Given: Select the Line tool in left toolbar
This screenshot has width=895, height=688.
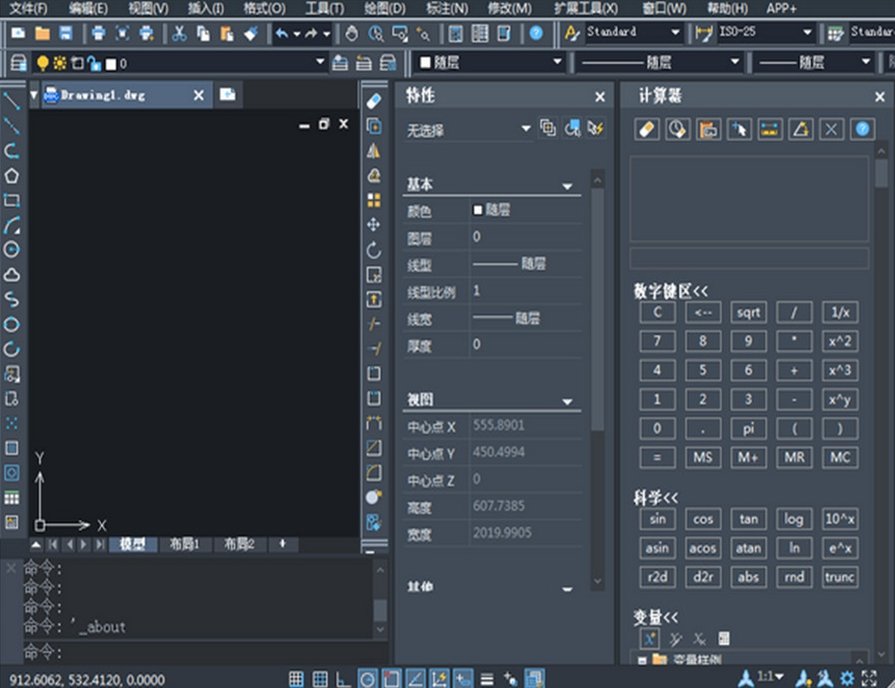Looking at the screenshot, I should (x=11, y=100).
